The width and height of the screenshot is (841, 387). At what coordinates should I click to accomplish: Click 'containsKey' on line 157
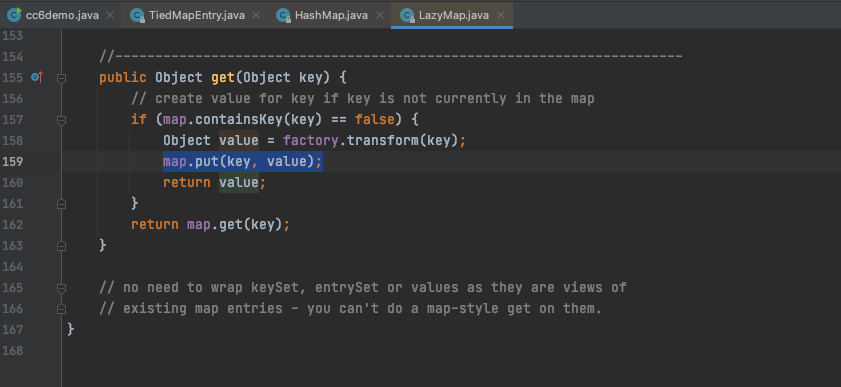tap(239, 120)
